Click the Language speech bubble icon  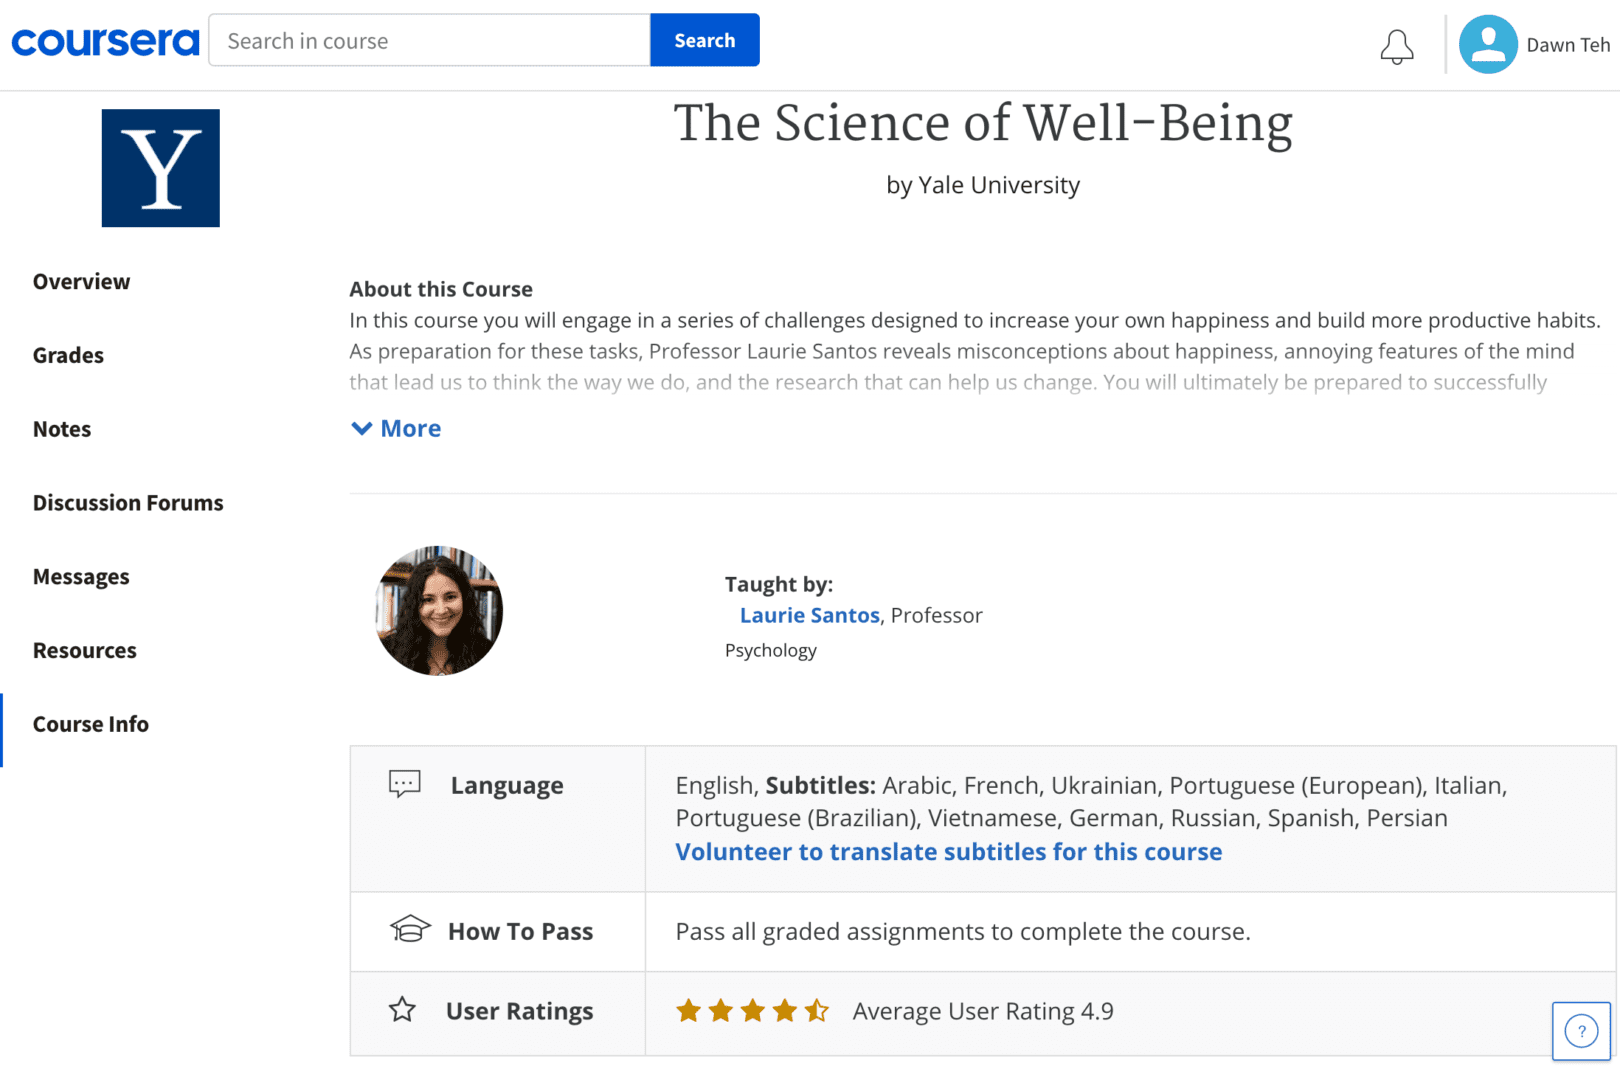click(403, 784)
